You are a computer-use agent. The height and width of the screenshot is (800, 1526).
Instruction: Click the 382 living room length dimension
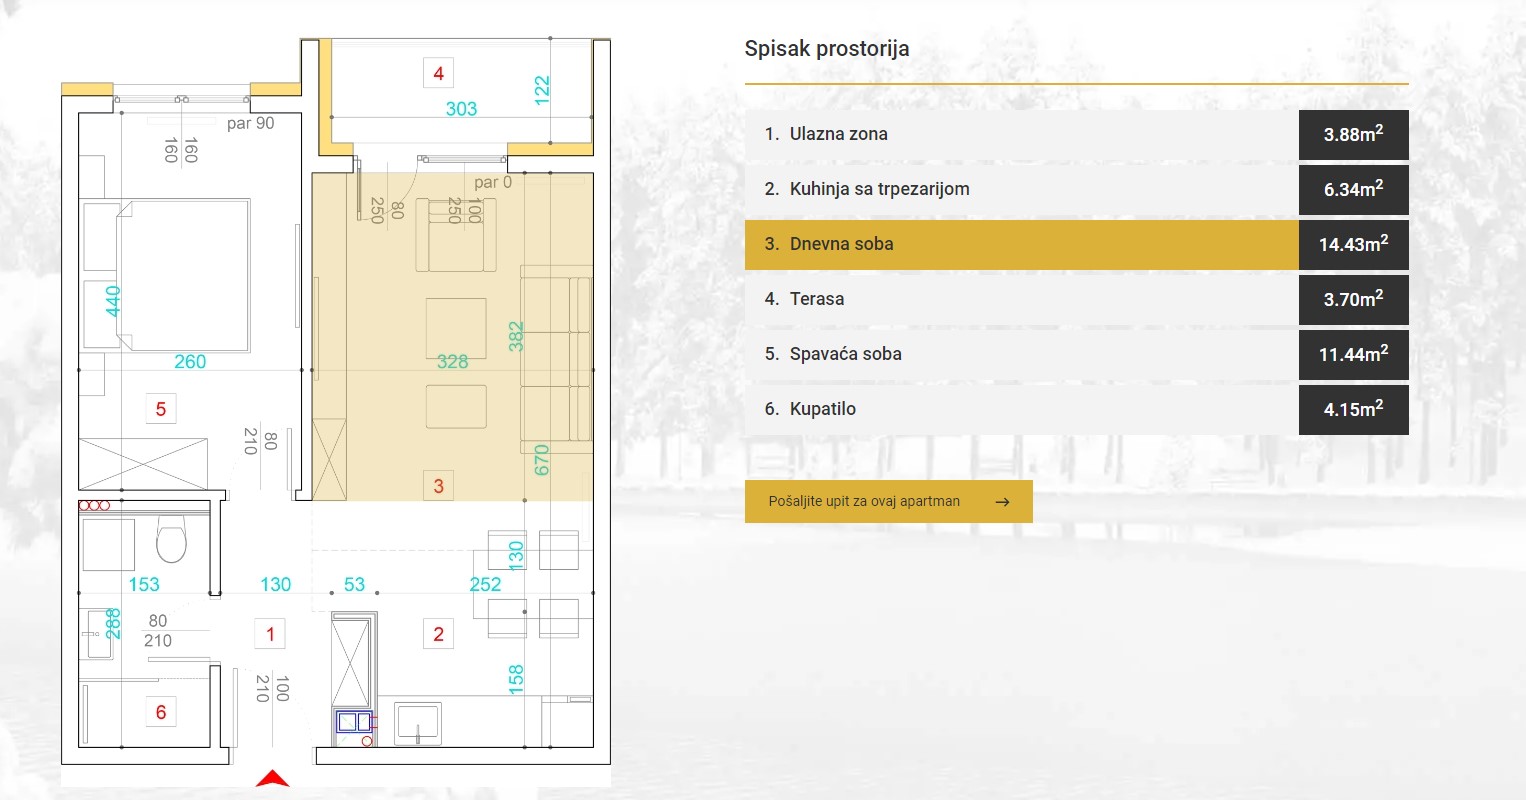tap(516, 337)
